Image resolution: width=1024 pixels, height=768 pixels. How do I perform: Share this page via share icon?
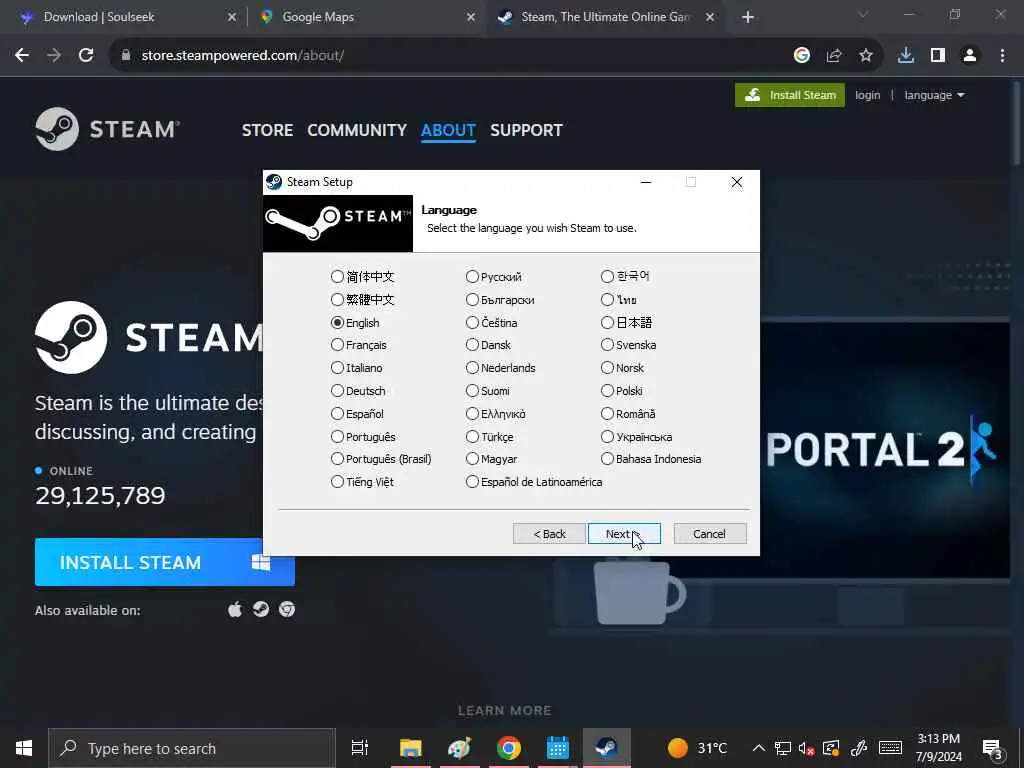(x=834, y=56)
